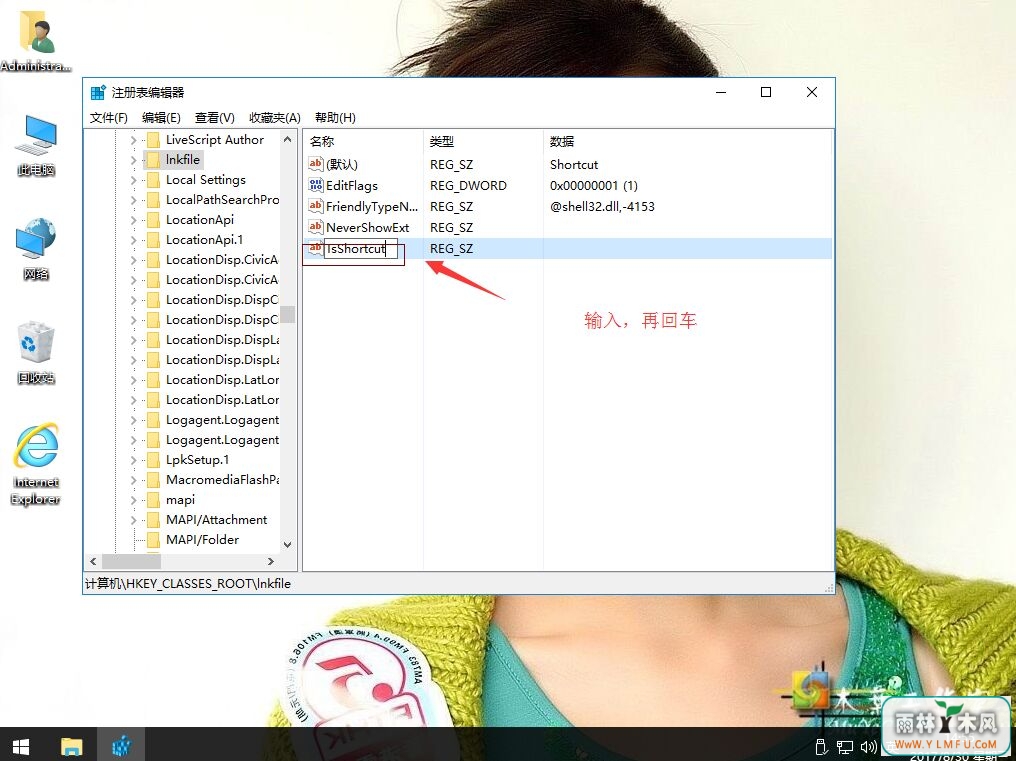Click the @shell32.dll,-4153 data cell

602,207
